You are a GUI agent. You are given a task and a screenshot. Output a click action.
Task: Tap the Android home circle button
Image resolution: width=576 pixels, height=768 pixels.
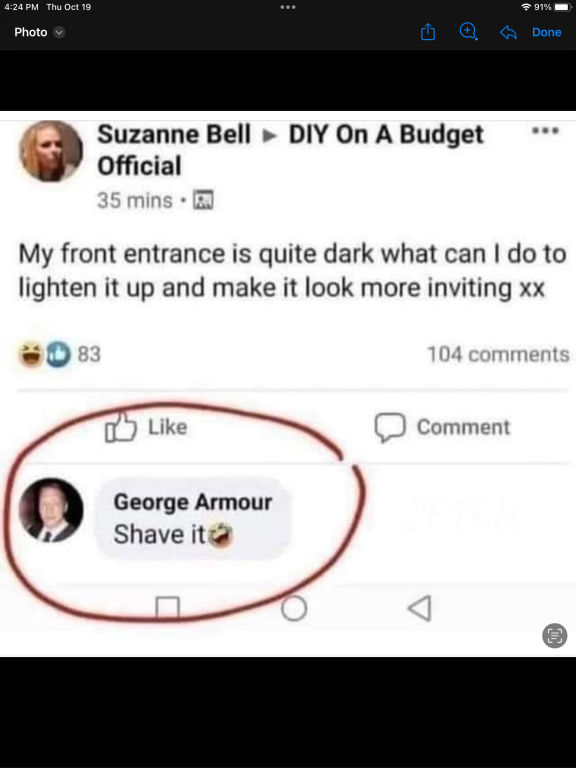294,608
